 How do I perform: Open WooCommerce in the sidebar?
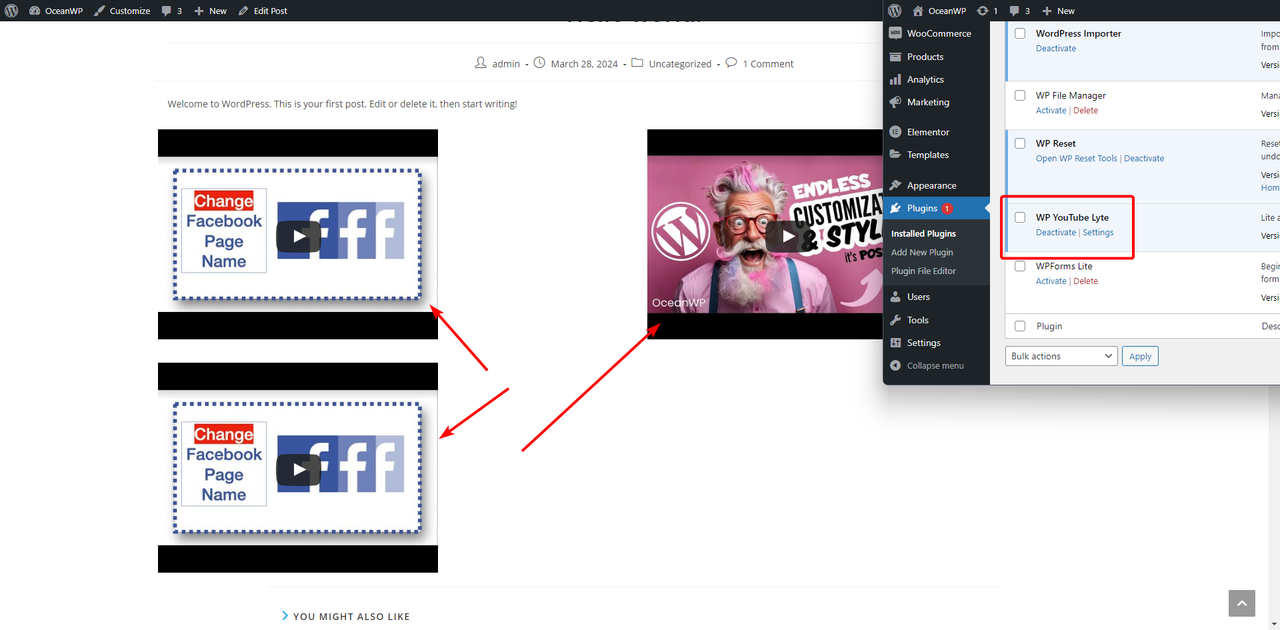936,33
